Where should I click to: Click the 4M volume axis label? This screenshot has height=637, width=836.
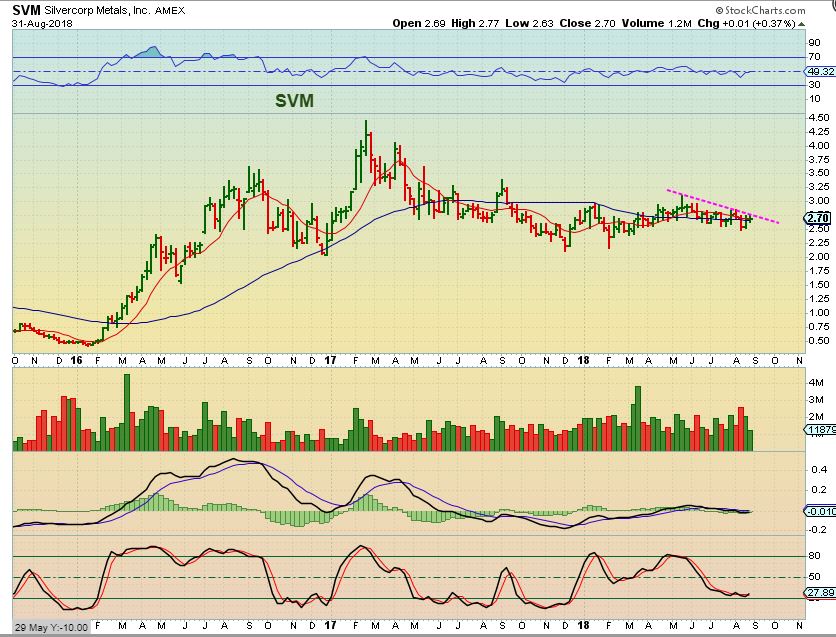(x=816, y=383)
